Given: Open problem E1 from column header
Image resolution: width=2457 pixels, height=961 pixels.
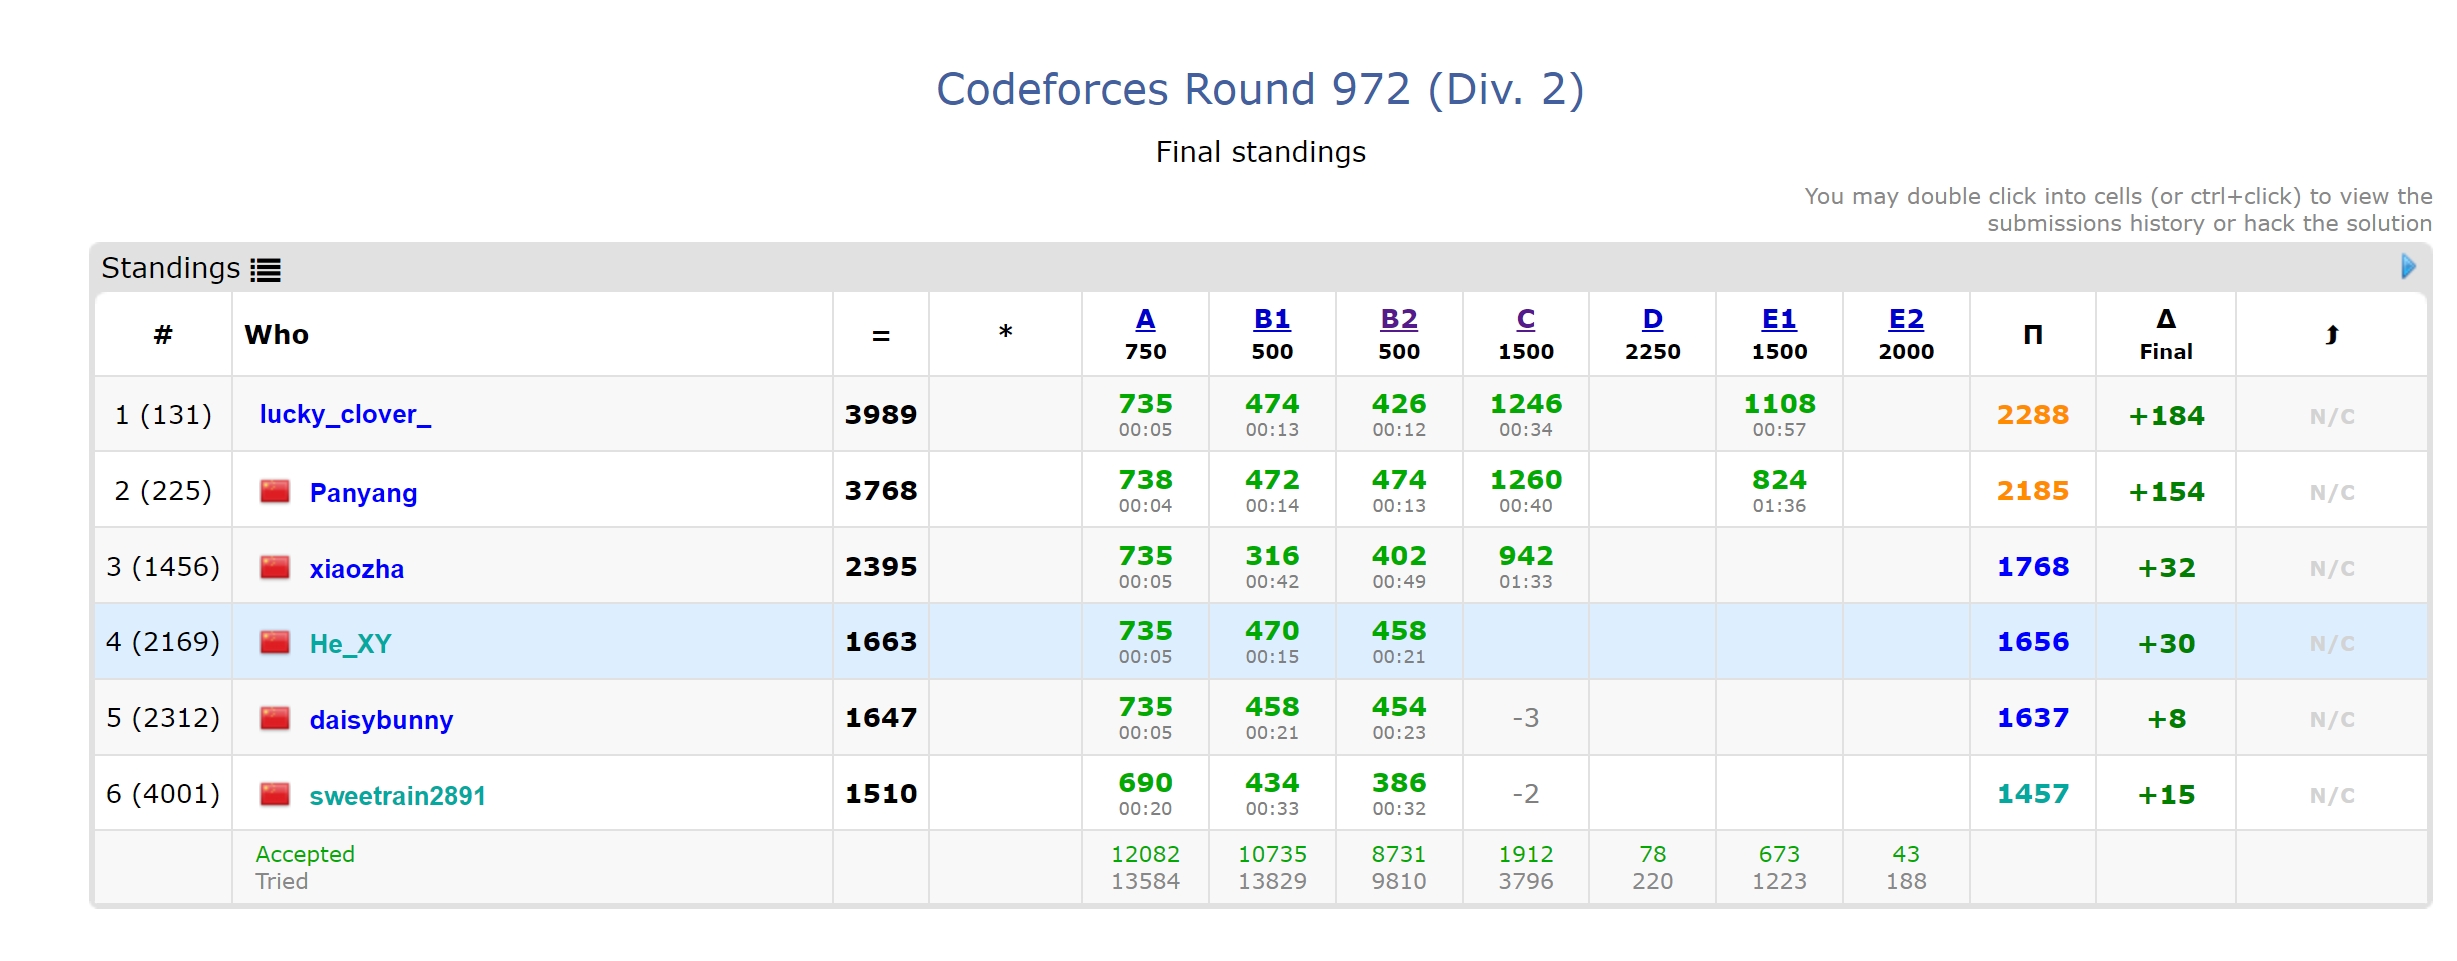Looking at the screenshot, I should tap(1779, 318).
